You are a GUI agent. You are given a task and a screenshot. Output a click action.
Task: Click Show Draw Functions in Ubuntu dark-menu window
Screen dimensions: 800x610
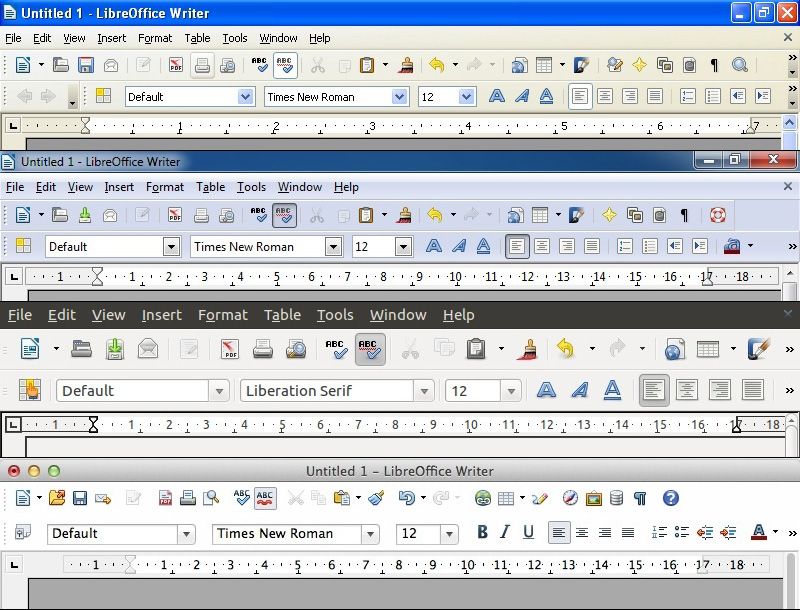click(x=758, y=349)
